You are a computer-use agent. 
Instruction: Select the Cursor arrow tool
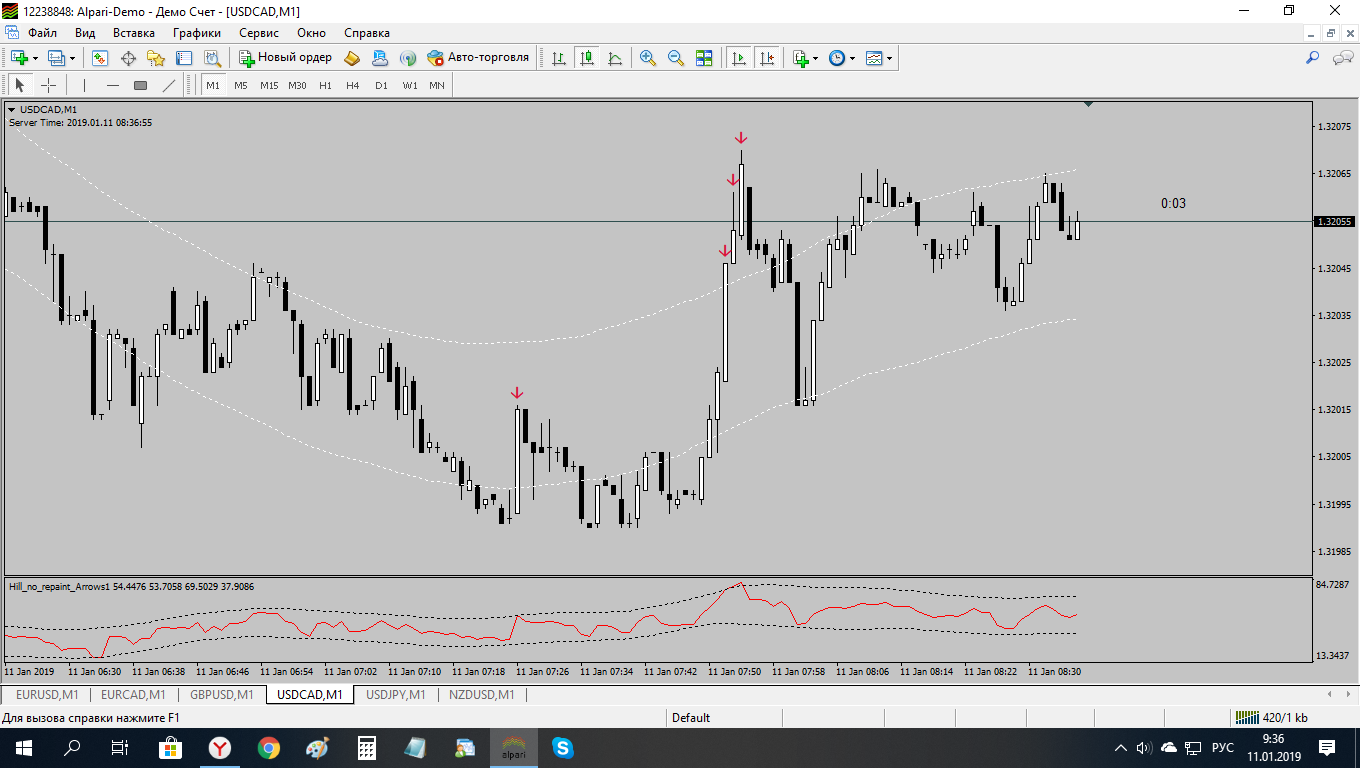pyautogui.click(x=20, y=85)
